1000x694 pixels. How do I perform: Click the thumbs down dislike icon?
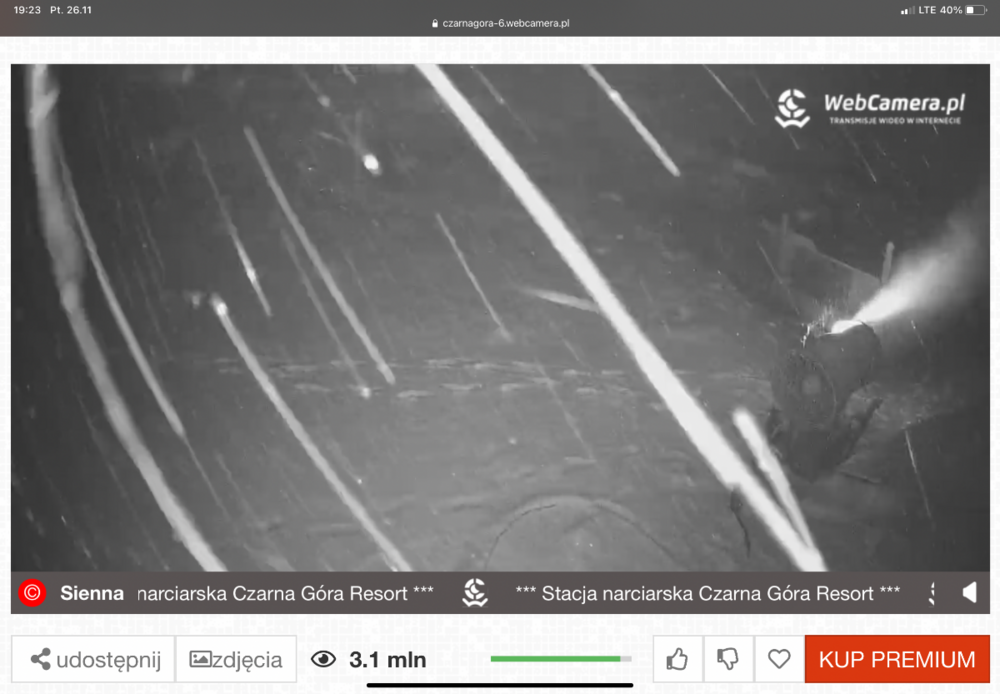[728, 659]
